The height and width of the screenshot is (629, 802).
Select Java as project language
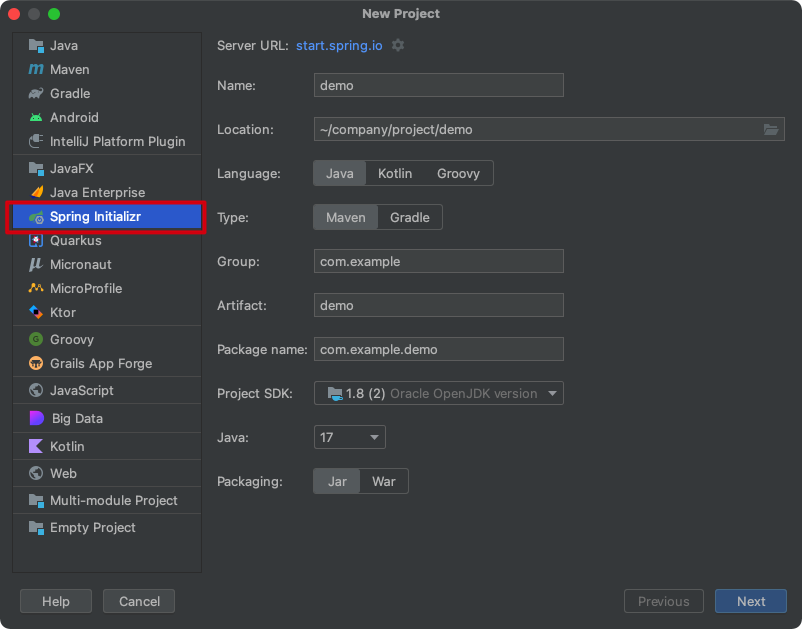tap(340, 173)
